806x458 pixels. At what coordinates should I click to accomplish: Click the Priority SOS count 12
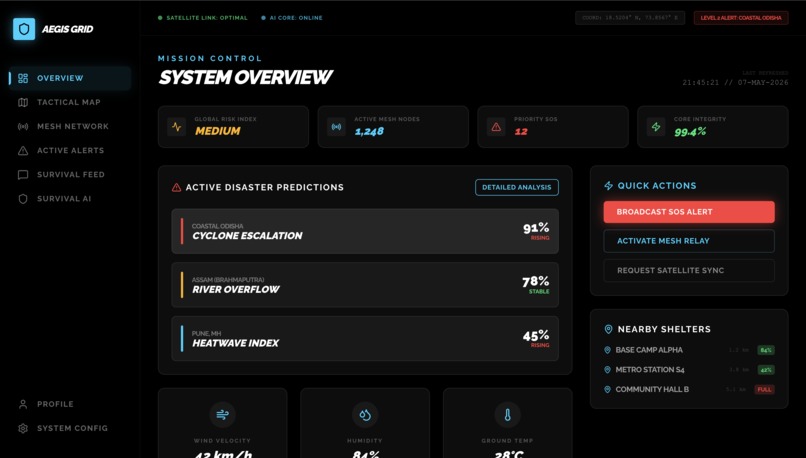[521, 132]
